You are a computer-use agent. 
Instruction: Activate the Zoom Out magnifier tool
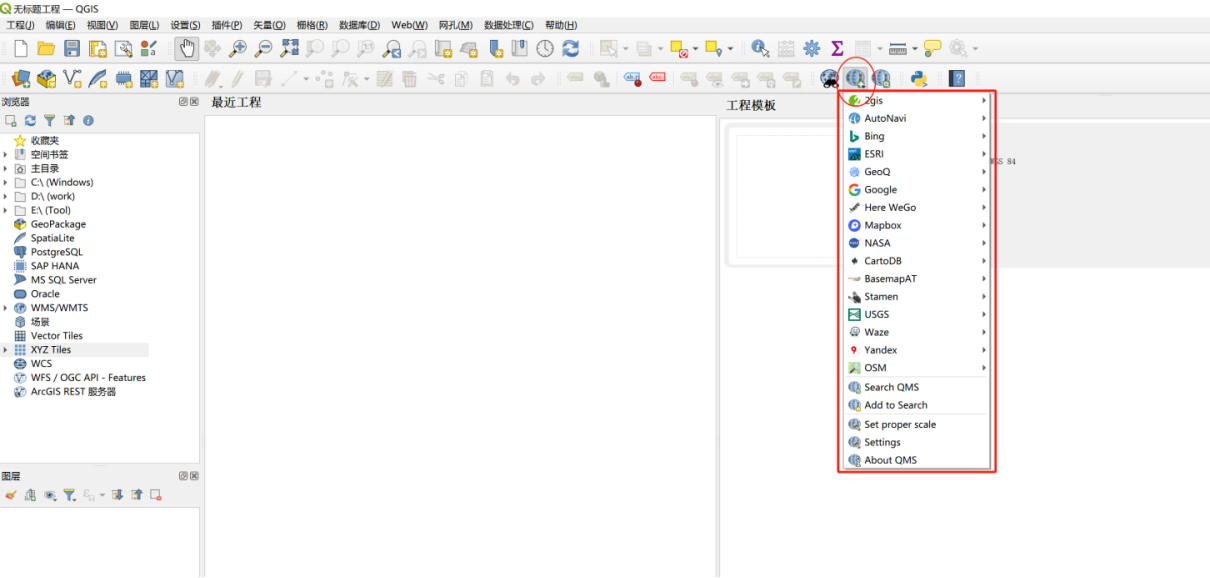(264, 48)
